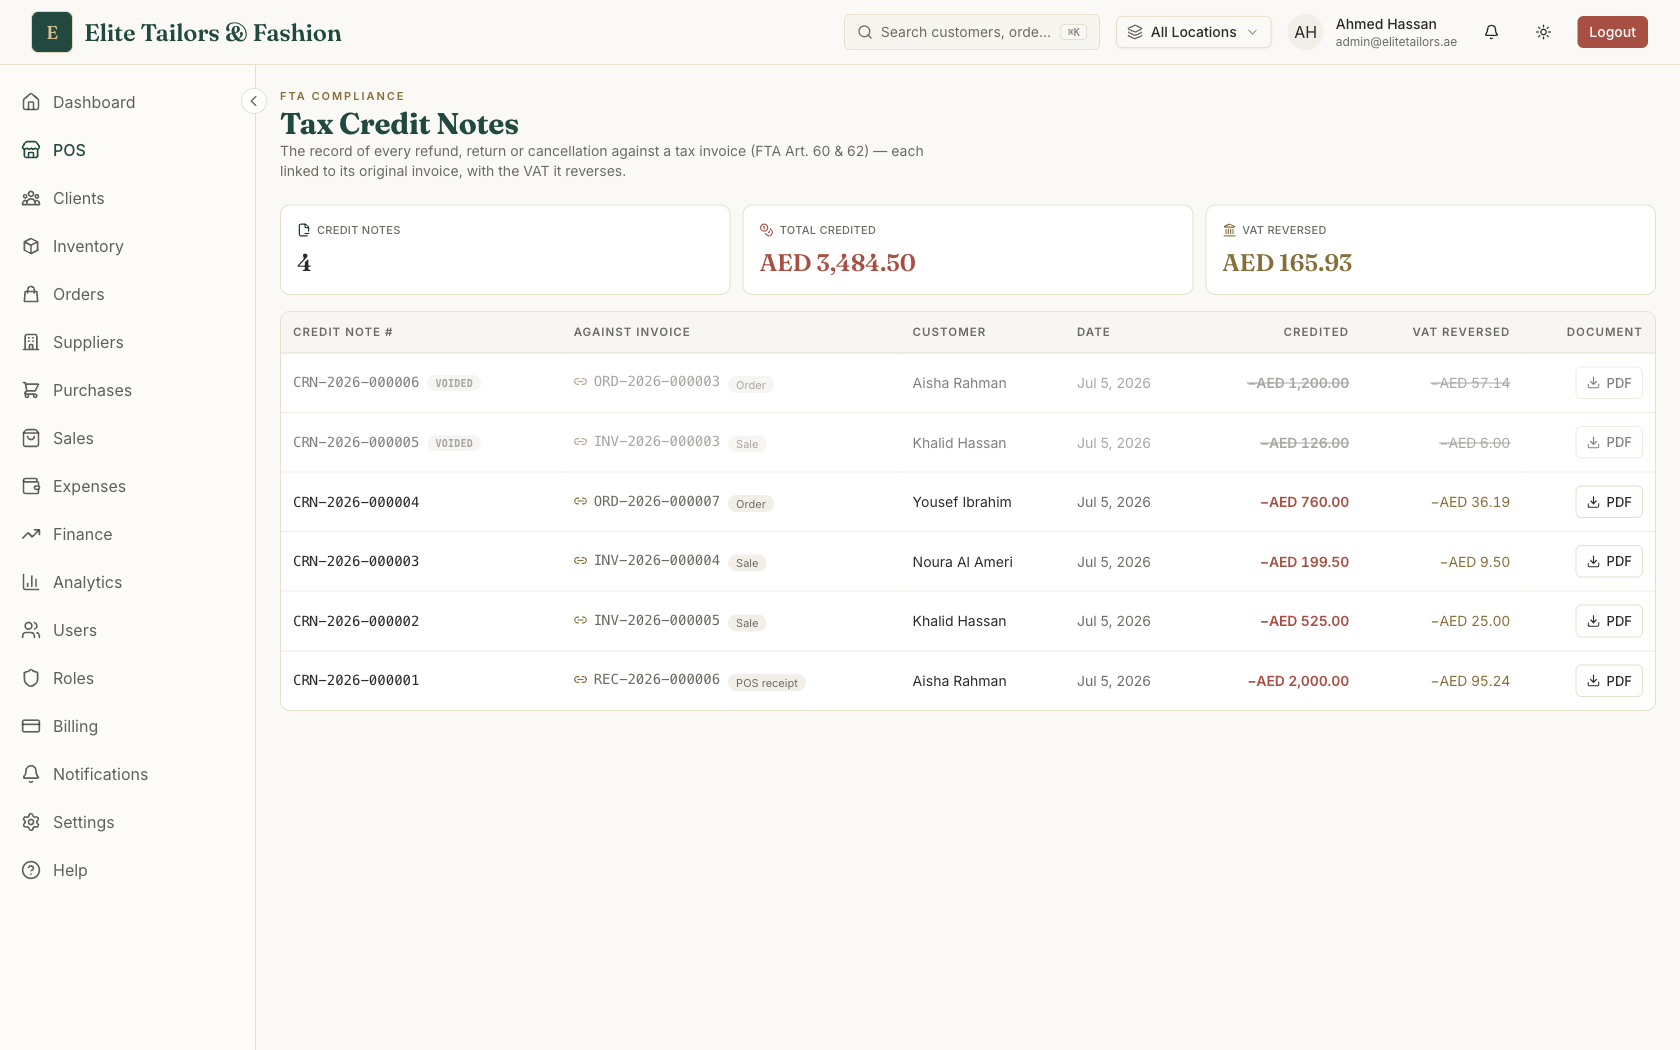1680x1050 pixels.
Task: Click the sidebar Notifications bell icon
Action: (x=31, y=774)
